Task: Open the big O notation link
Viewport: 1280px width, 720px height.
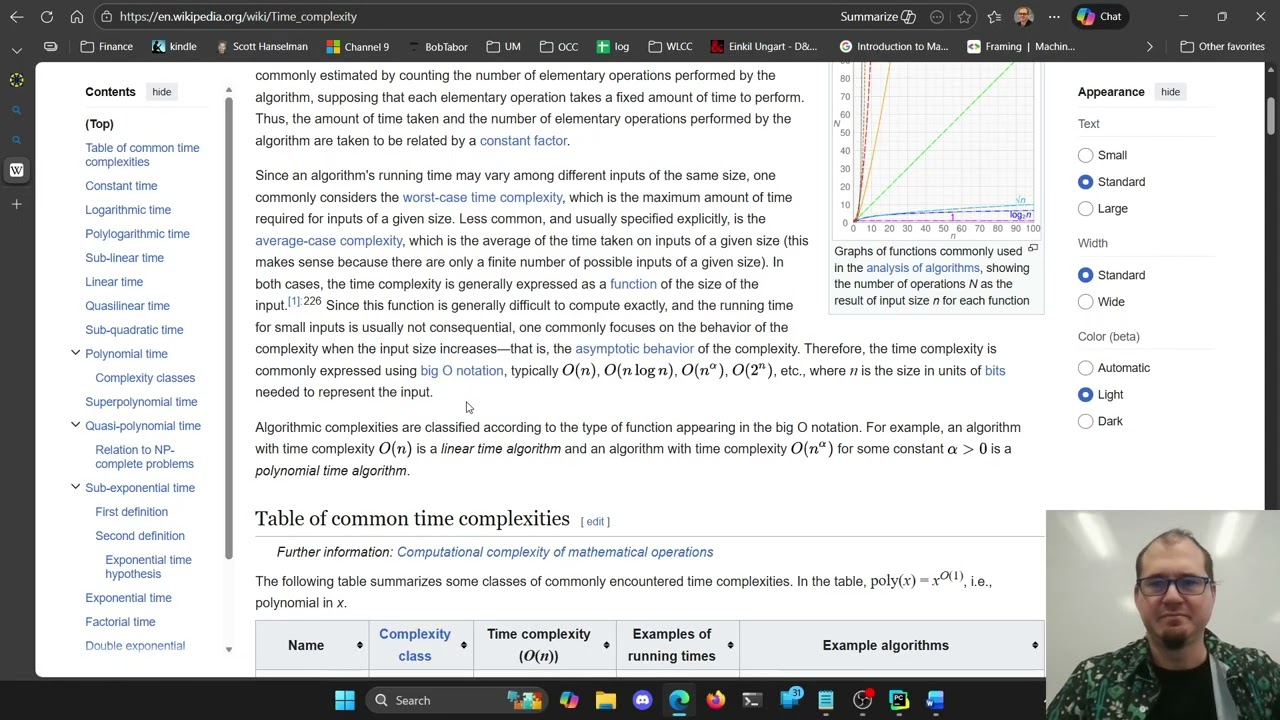Action: 462,371
